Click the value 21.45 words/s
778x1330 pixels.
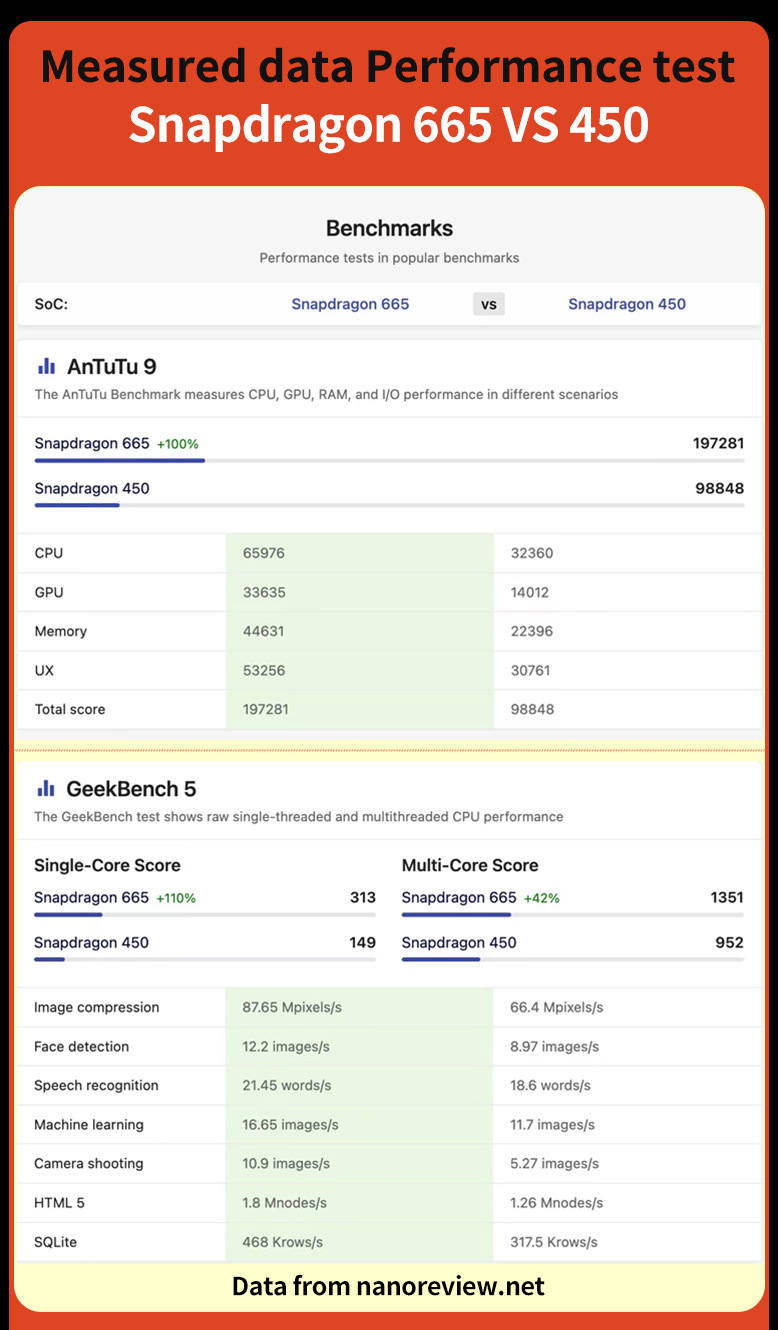pyautogui.click(x=287, y=1085)
